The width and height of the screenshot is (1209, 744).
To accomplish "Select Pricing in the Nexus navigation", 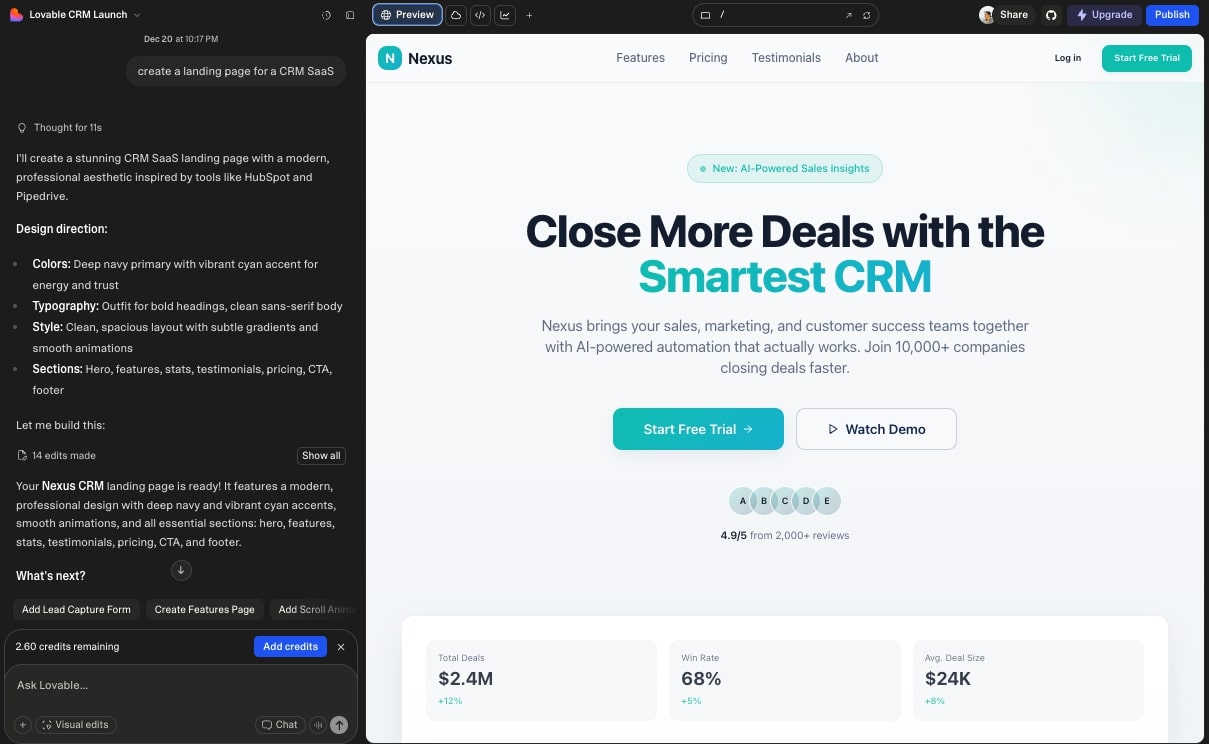I will click(708, 58).
